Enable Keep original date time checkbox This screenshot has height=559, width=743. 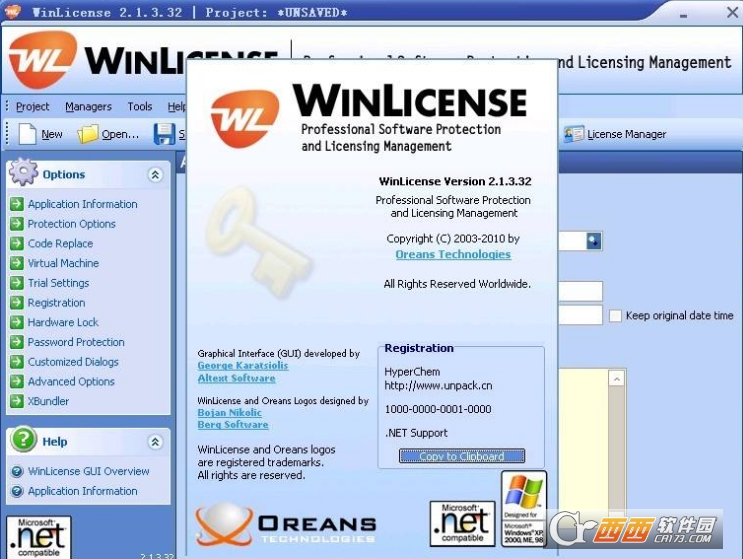pos(615,316)
